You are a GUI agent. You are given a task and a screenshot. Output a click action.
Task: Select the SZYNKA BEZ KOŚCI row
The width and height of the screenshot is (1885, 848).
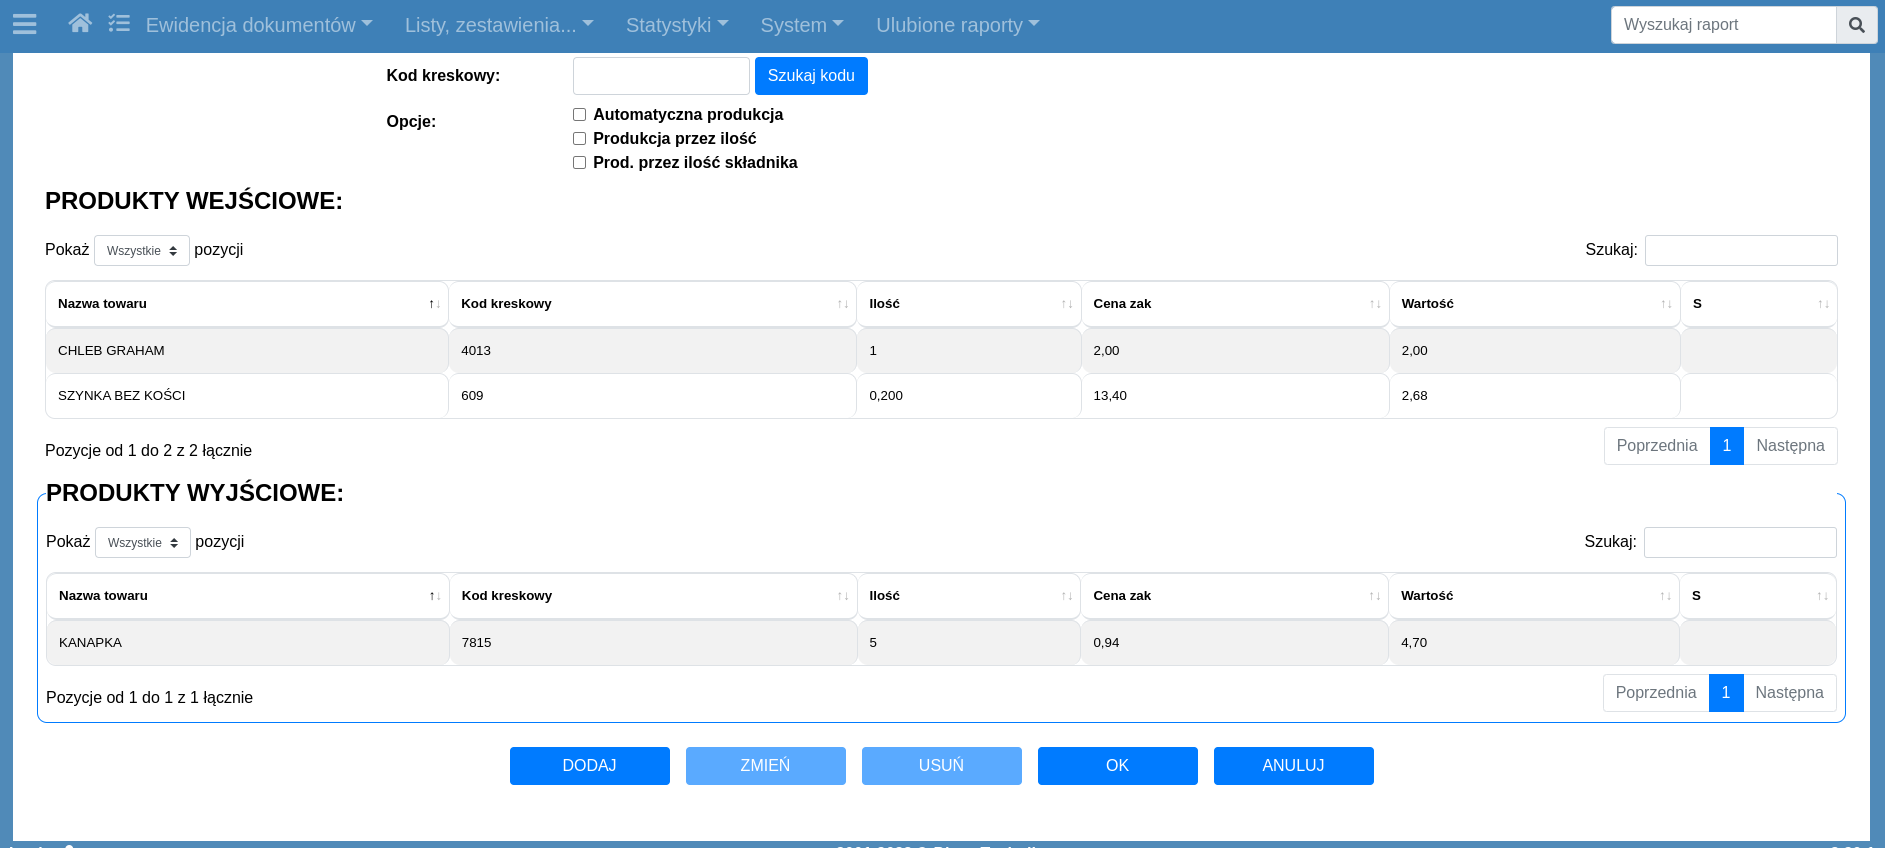coord(941,396)
